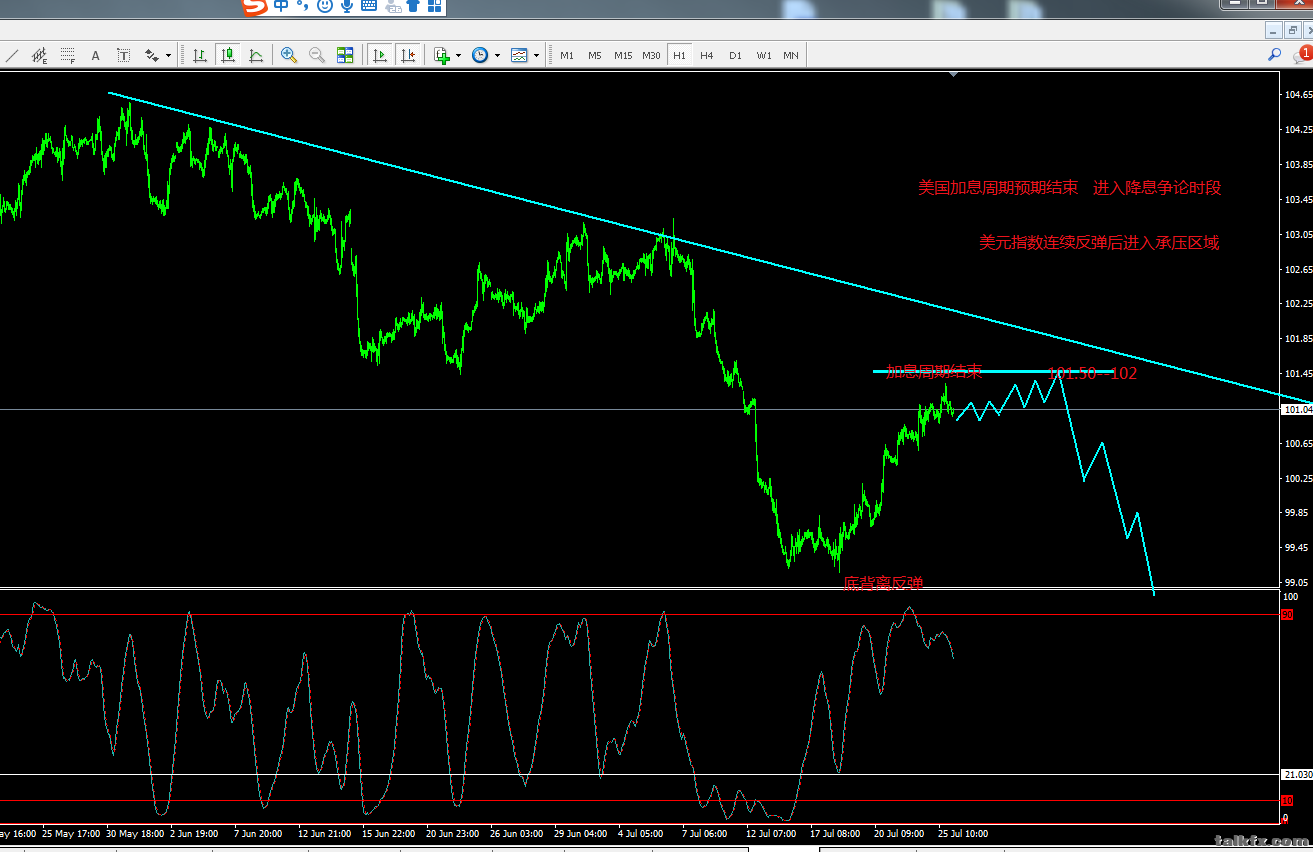This screenshot has height=852, width=1313.
Task: Click the '12 Jul 07:00' time label
Action: [x=771, y=833]
